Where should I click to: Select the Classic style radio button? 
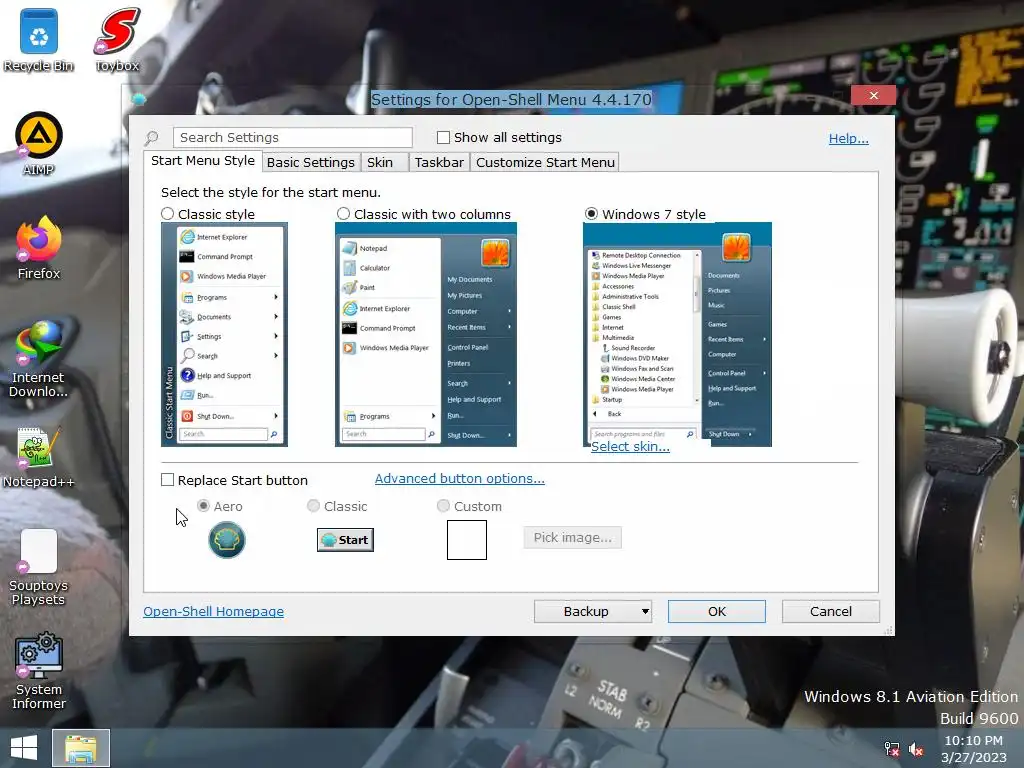[x=168, y=214]
